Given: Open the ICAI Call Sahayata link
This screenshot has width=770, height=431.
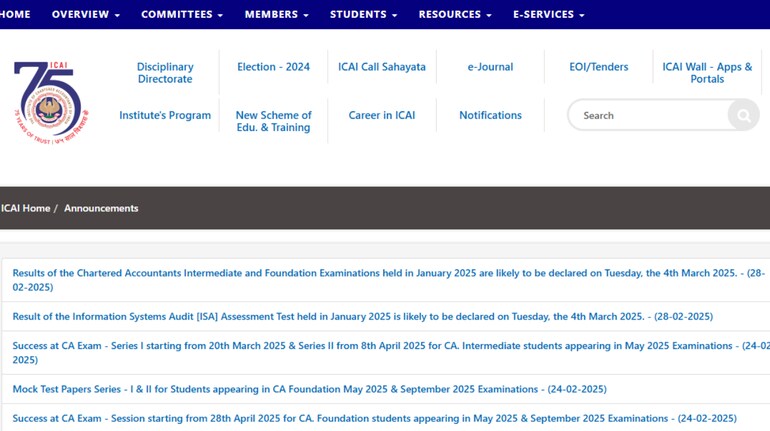Looking at the screenshot, I should [382, 67].
